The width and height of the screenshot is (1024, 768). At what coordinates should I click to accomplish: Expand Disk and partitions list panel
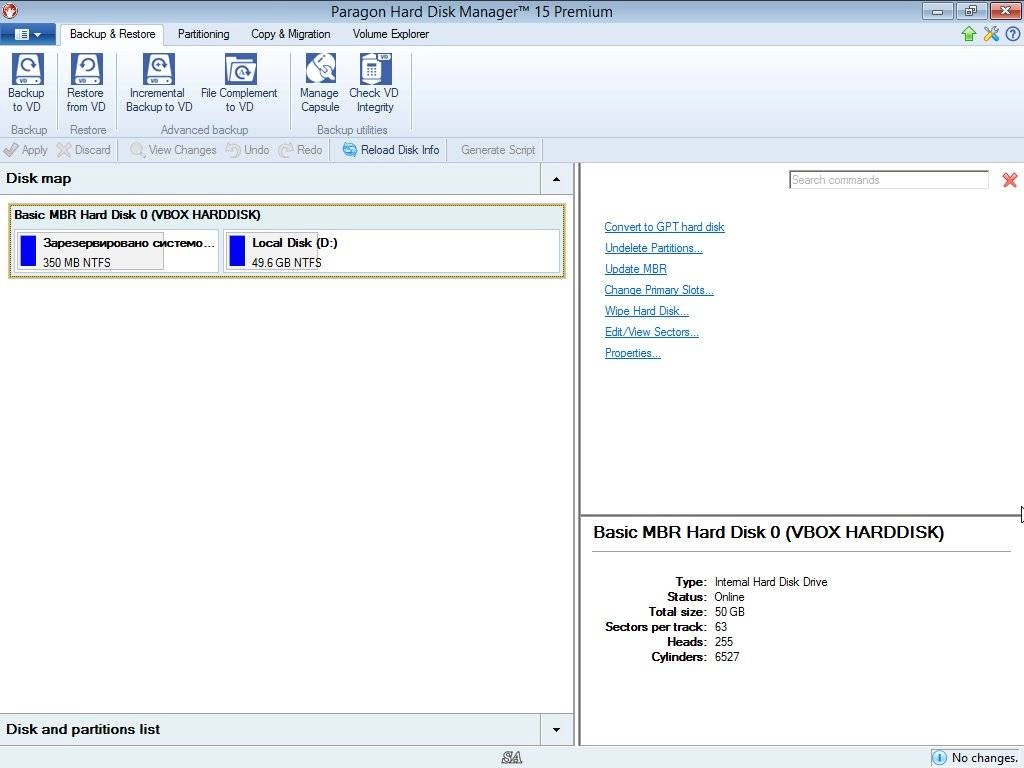point(556,729)
